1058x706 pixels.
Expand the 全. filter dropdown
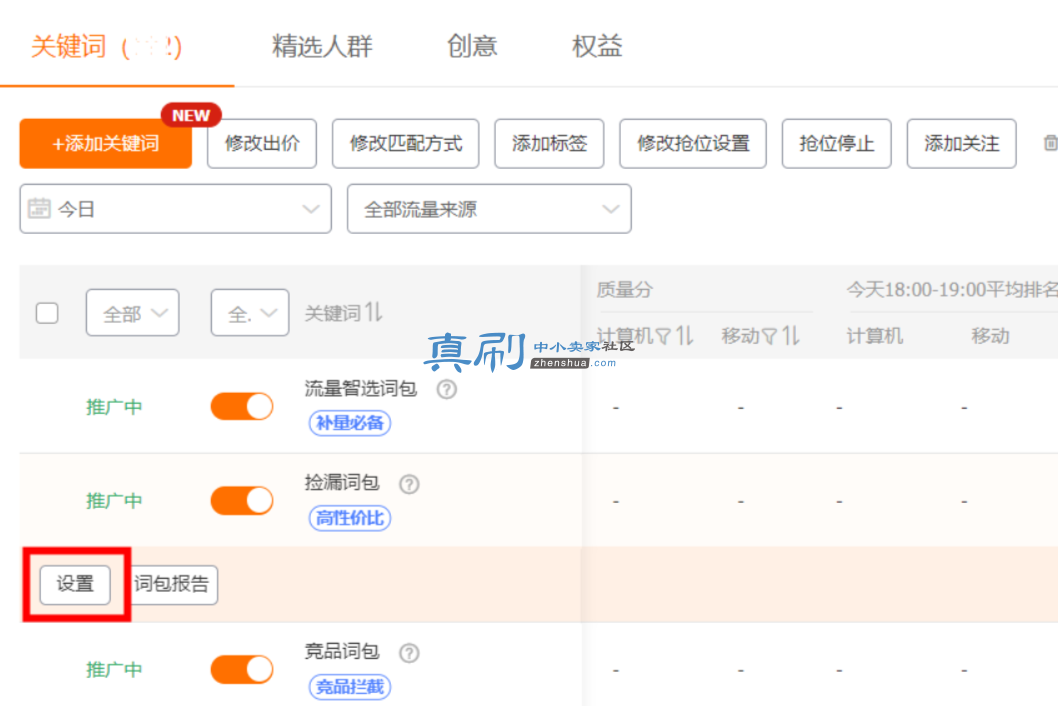point(250,313)
